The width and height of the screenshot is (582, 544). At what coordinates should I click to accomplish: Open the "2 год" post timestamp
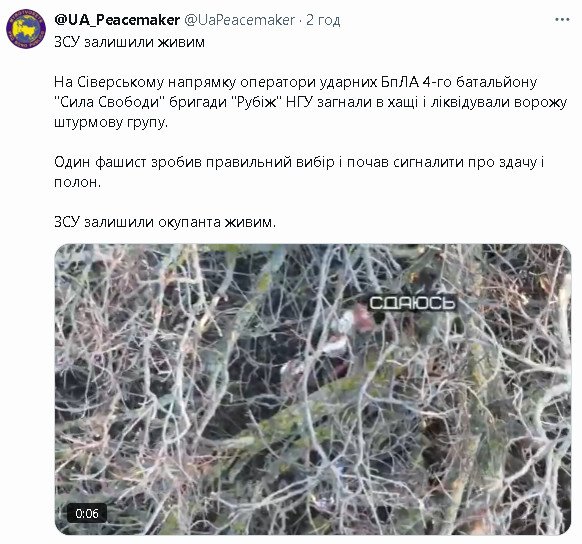(x=323, y=20)
